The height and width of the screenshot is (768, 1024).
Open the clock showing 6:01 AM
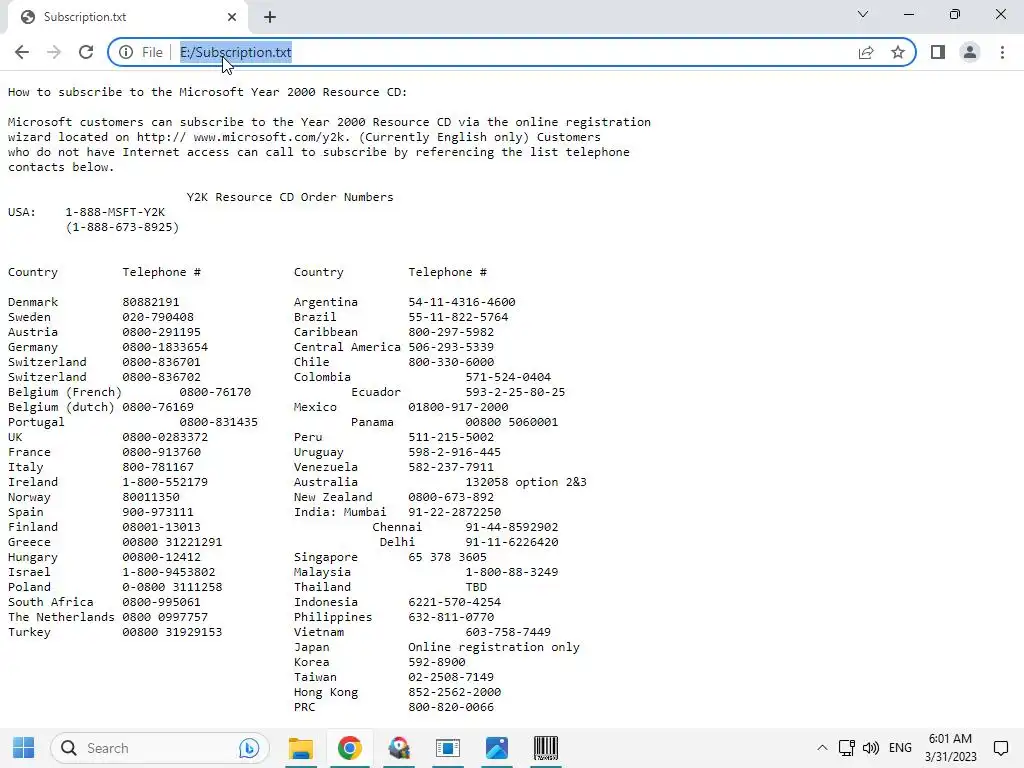(950, 748)
